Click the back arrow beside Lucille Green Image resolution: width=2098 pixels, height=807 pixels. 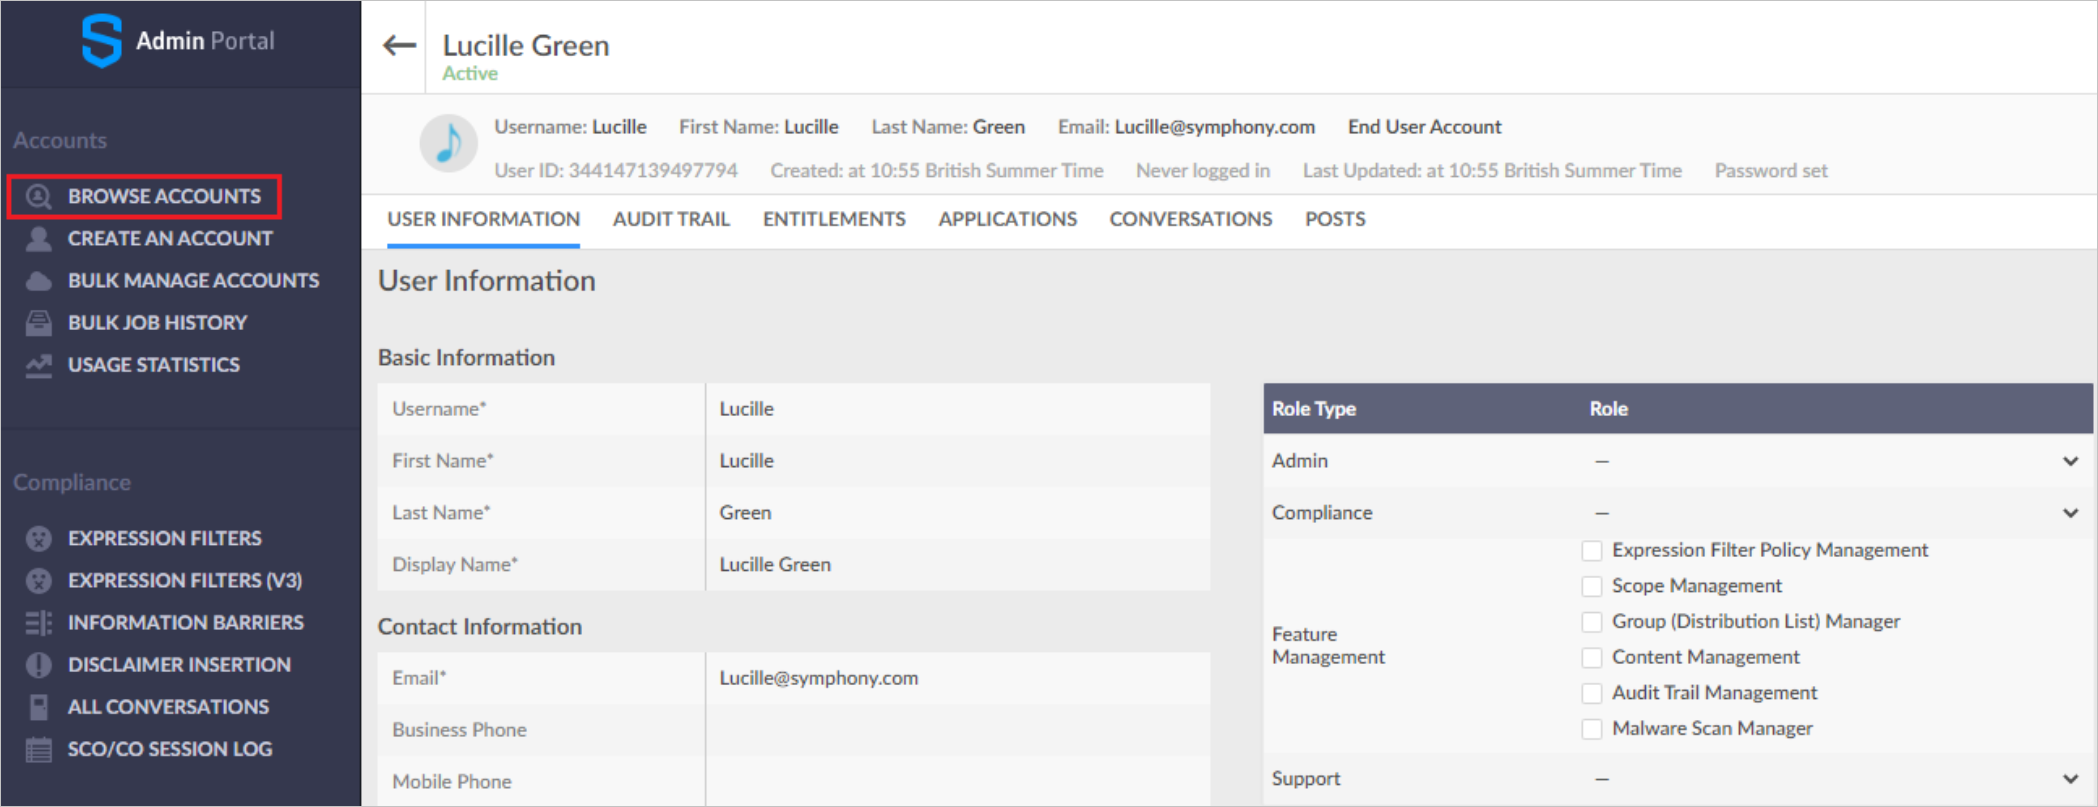tap(399, 45)
